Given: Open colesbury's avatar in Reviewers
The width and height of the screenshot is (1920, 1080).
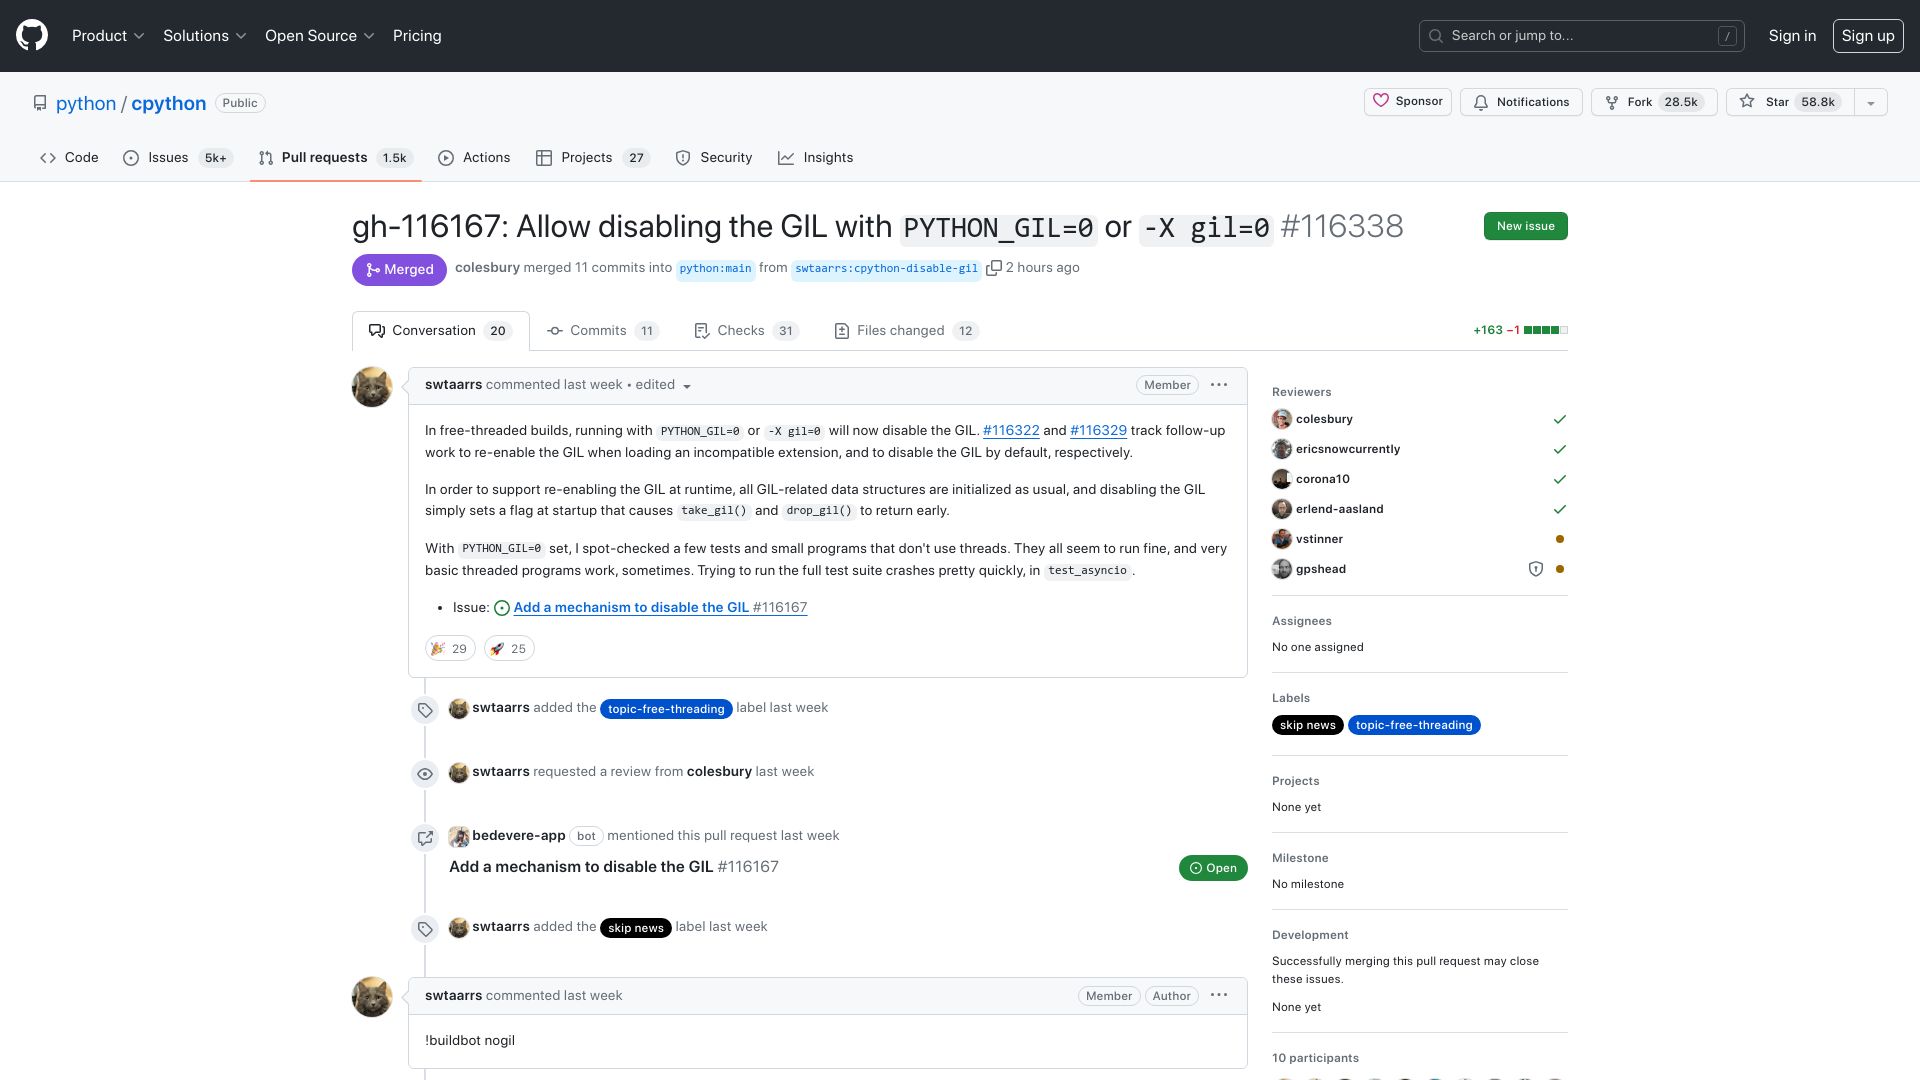Looking at the screenshot, I should 1282,419.
